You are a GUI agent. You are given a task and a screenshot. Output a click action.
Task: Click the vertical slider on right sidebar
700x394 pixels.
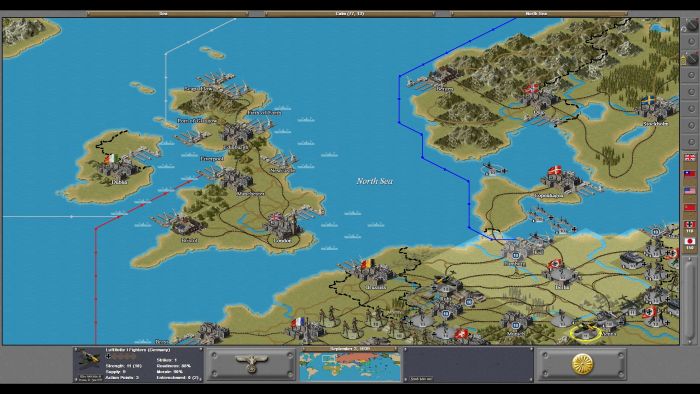(691, 303)
